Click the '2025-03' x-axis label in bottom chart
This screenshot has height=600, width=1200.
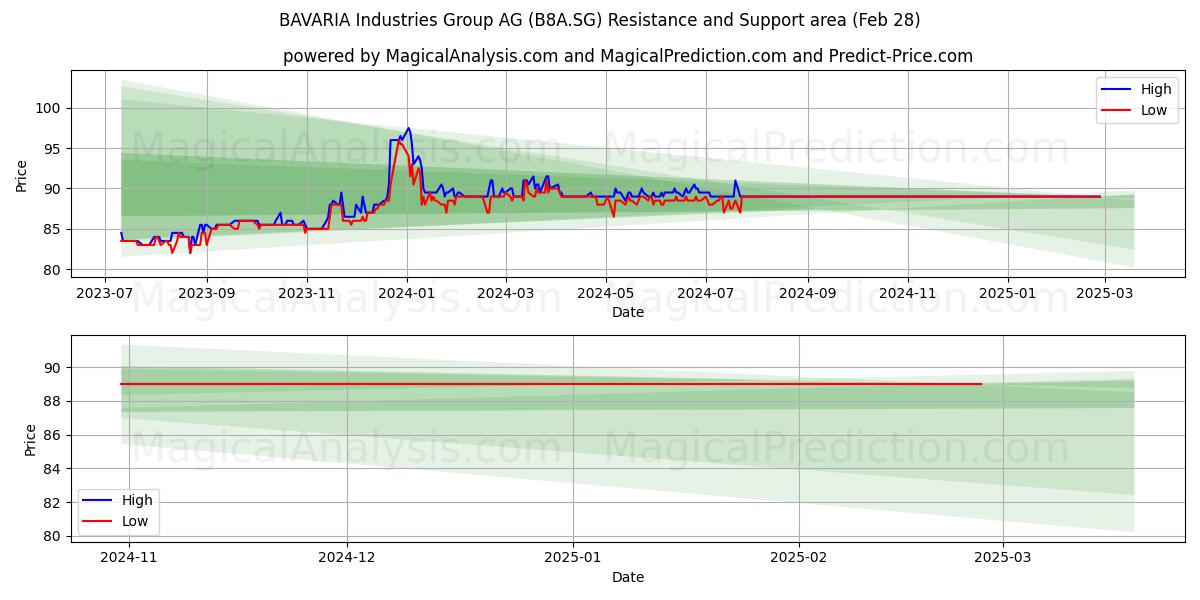tap(1003, 556)
